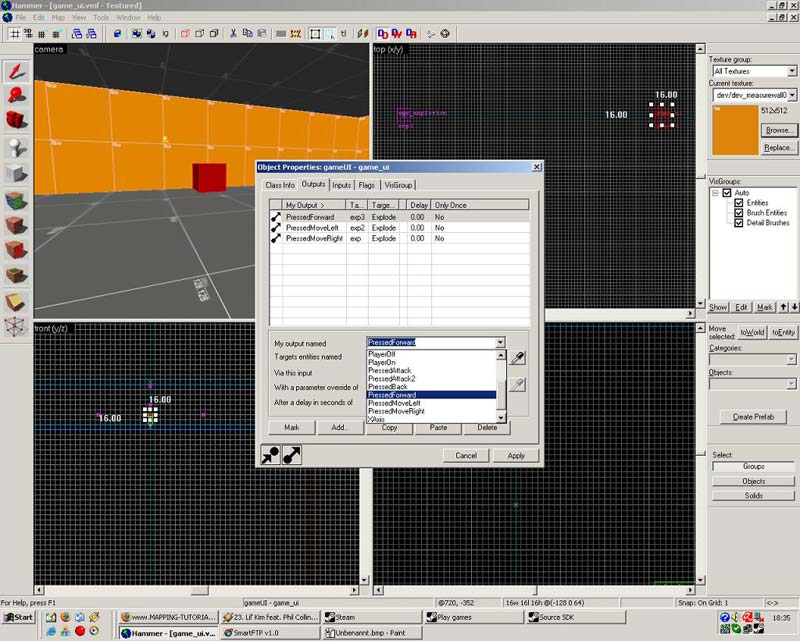Viewport: 800px width, 641px height.
Task: Click the output list scrollbar down arrow
Action: (x=501, y=418)
